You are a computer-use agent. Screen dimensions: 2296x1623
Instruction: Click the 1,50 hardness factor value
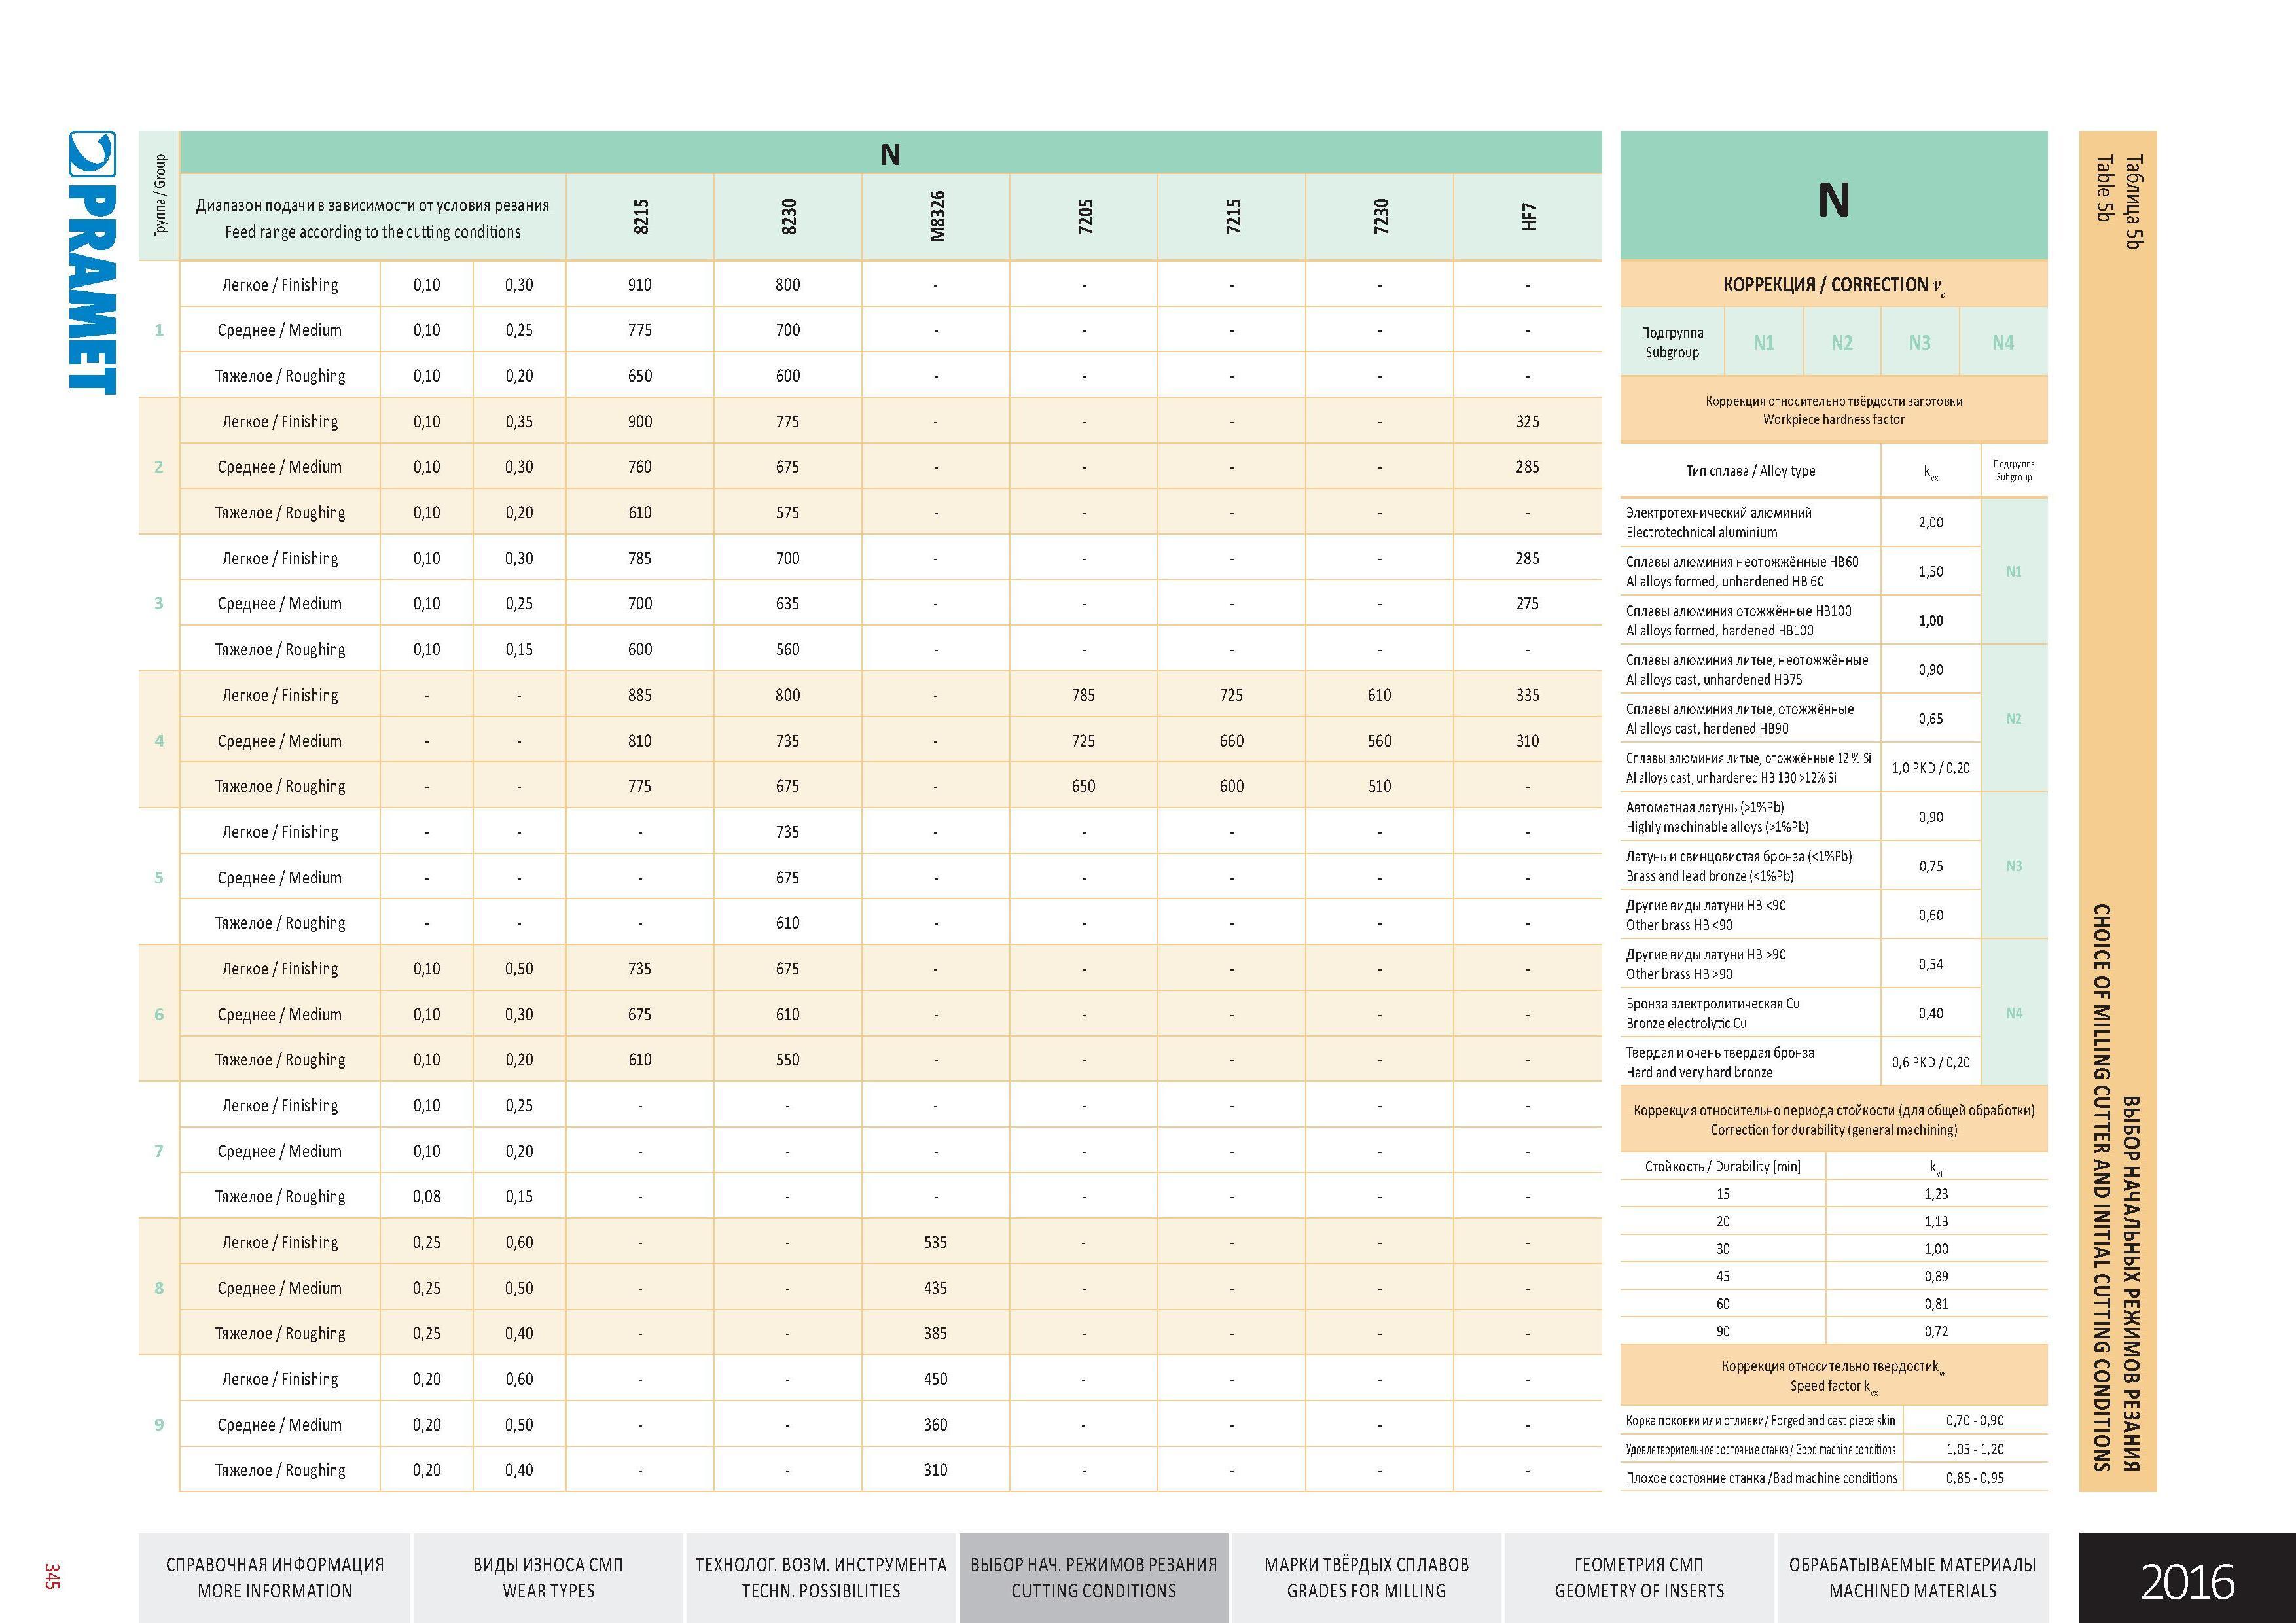click(x=1931, y=571)
